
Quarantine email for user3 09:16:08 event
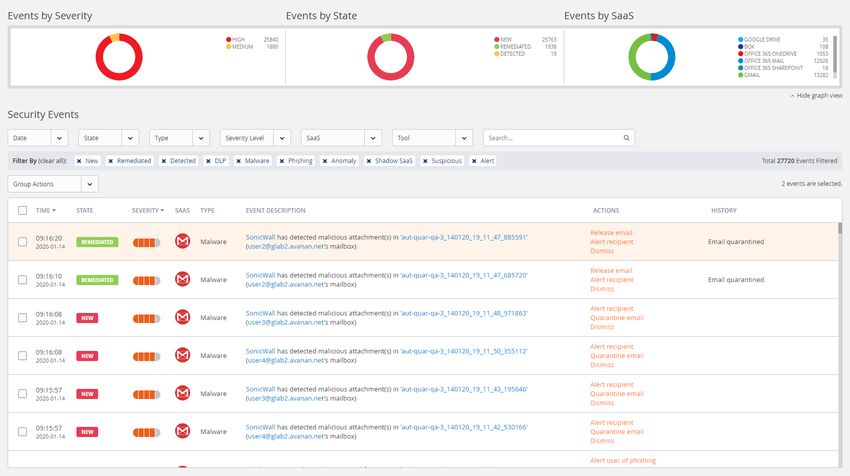(616, 318)
